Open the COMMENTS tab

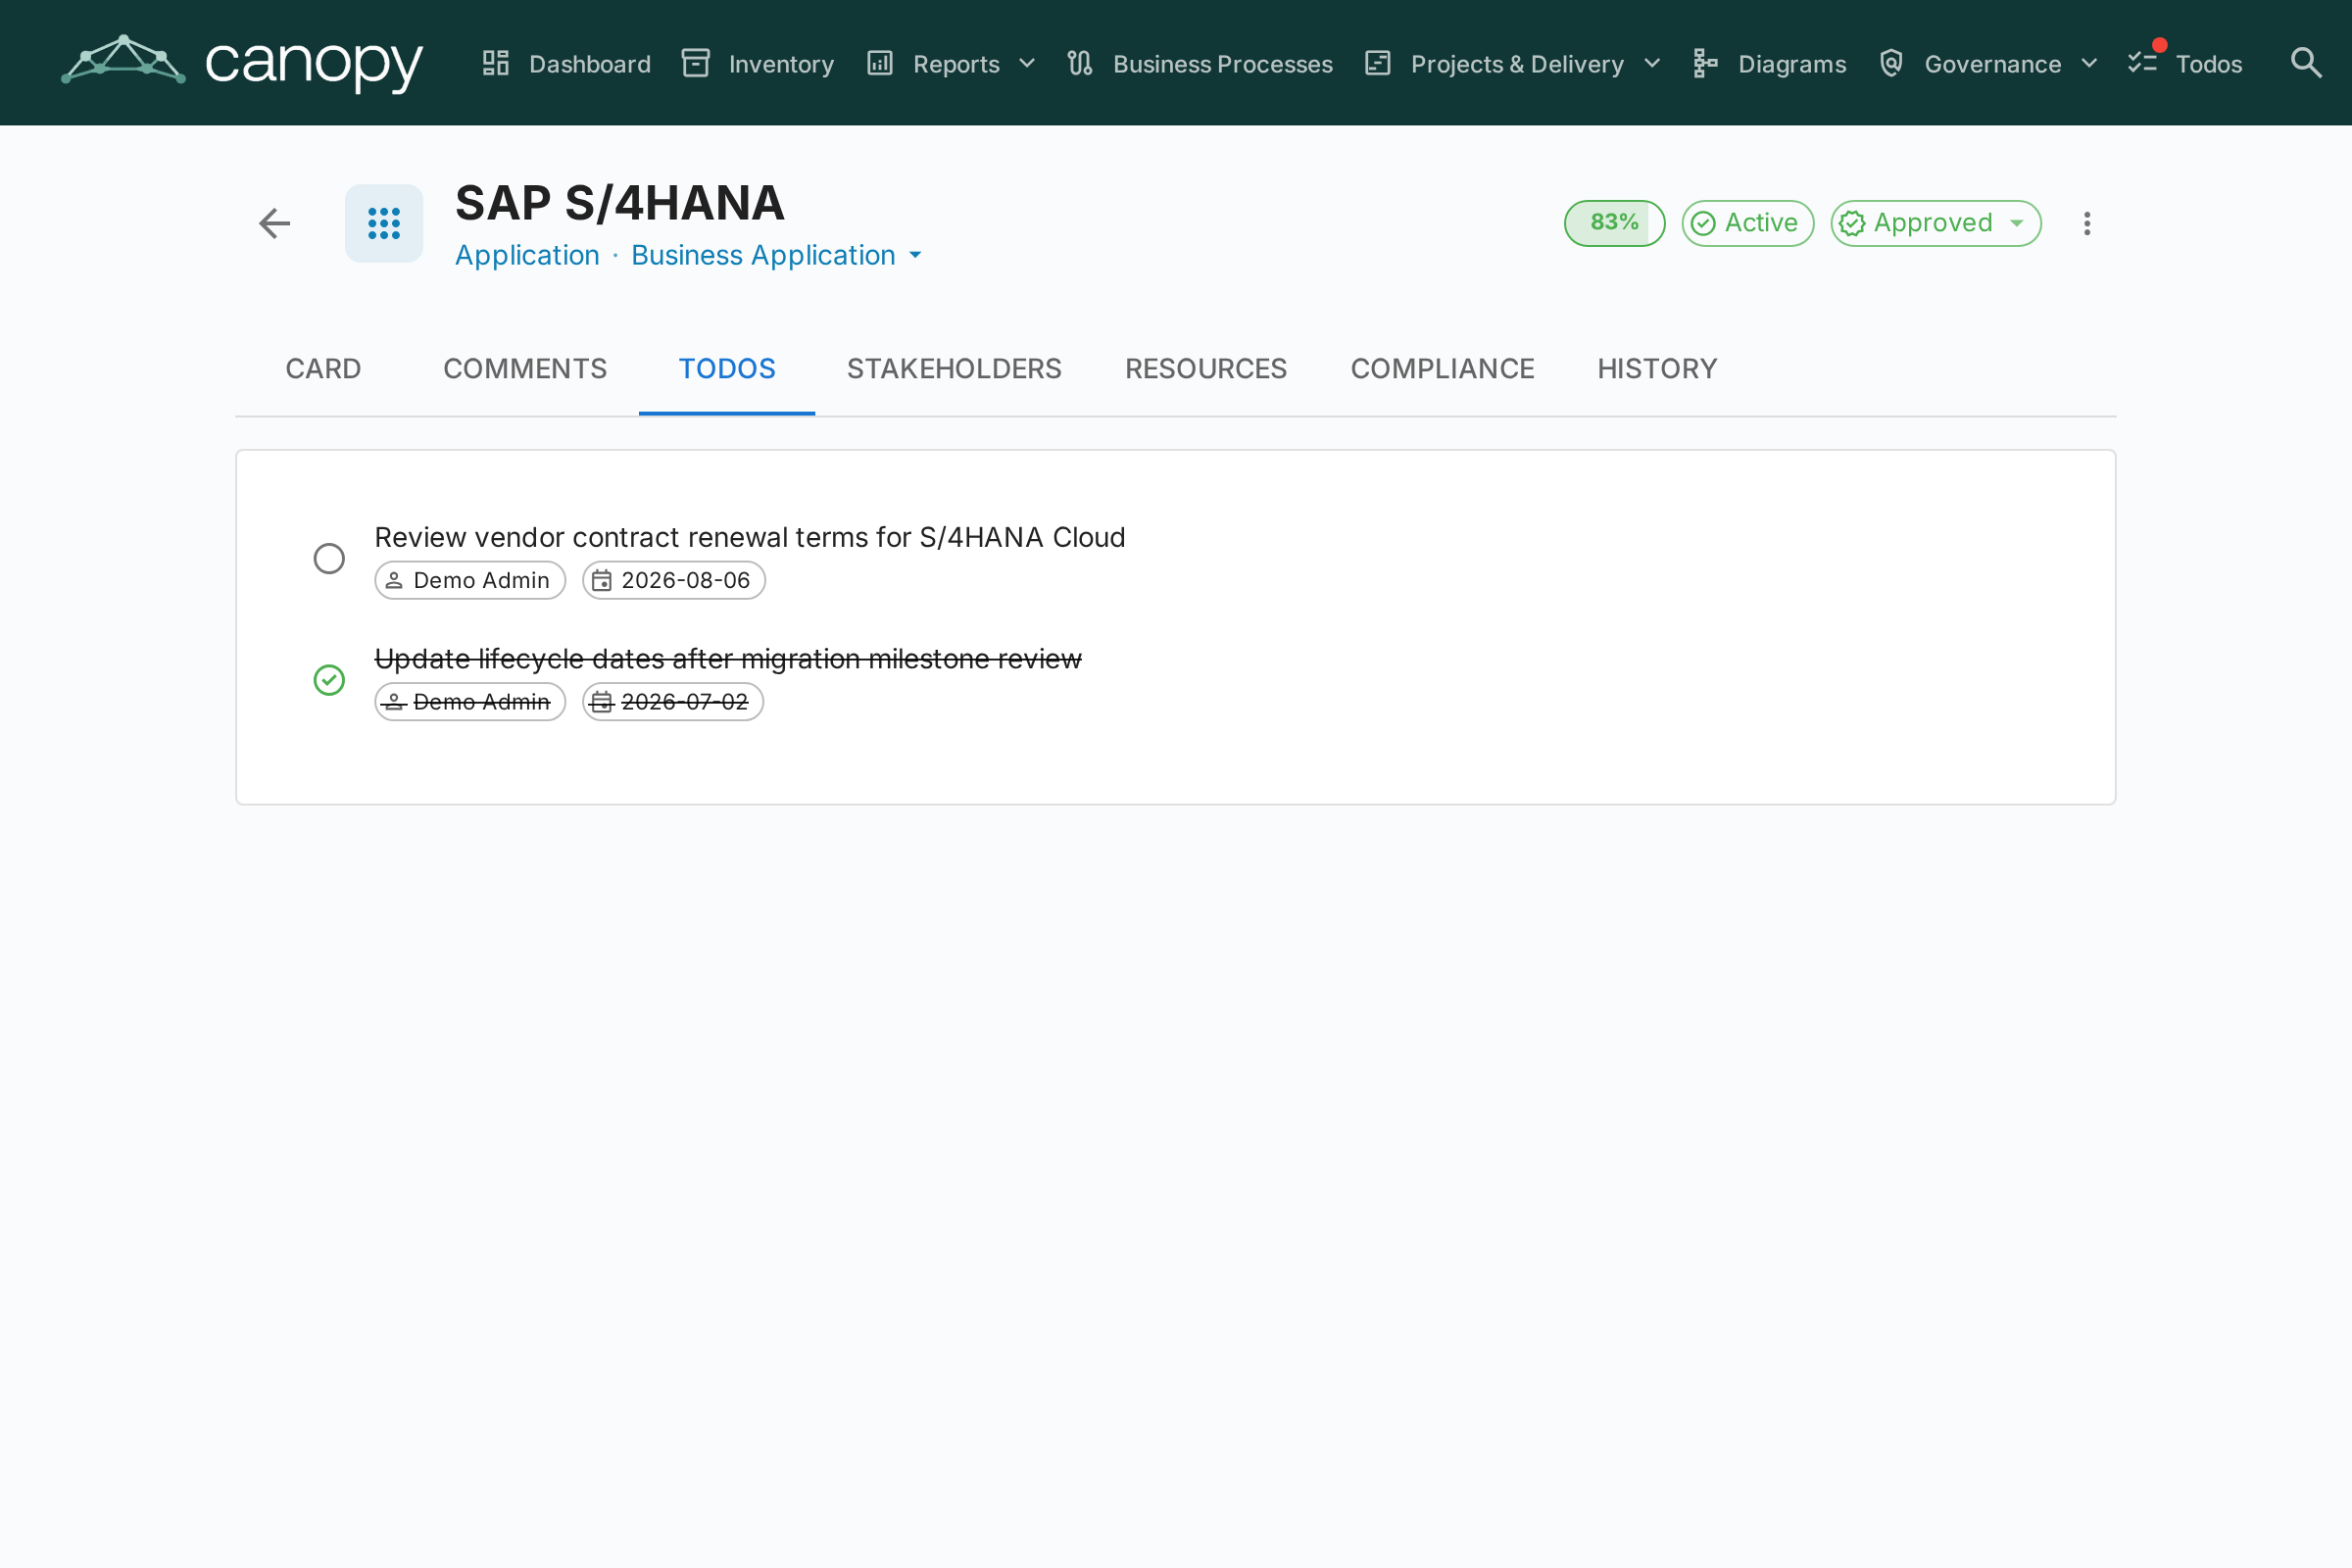[x=525, y=369]
